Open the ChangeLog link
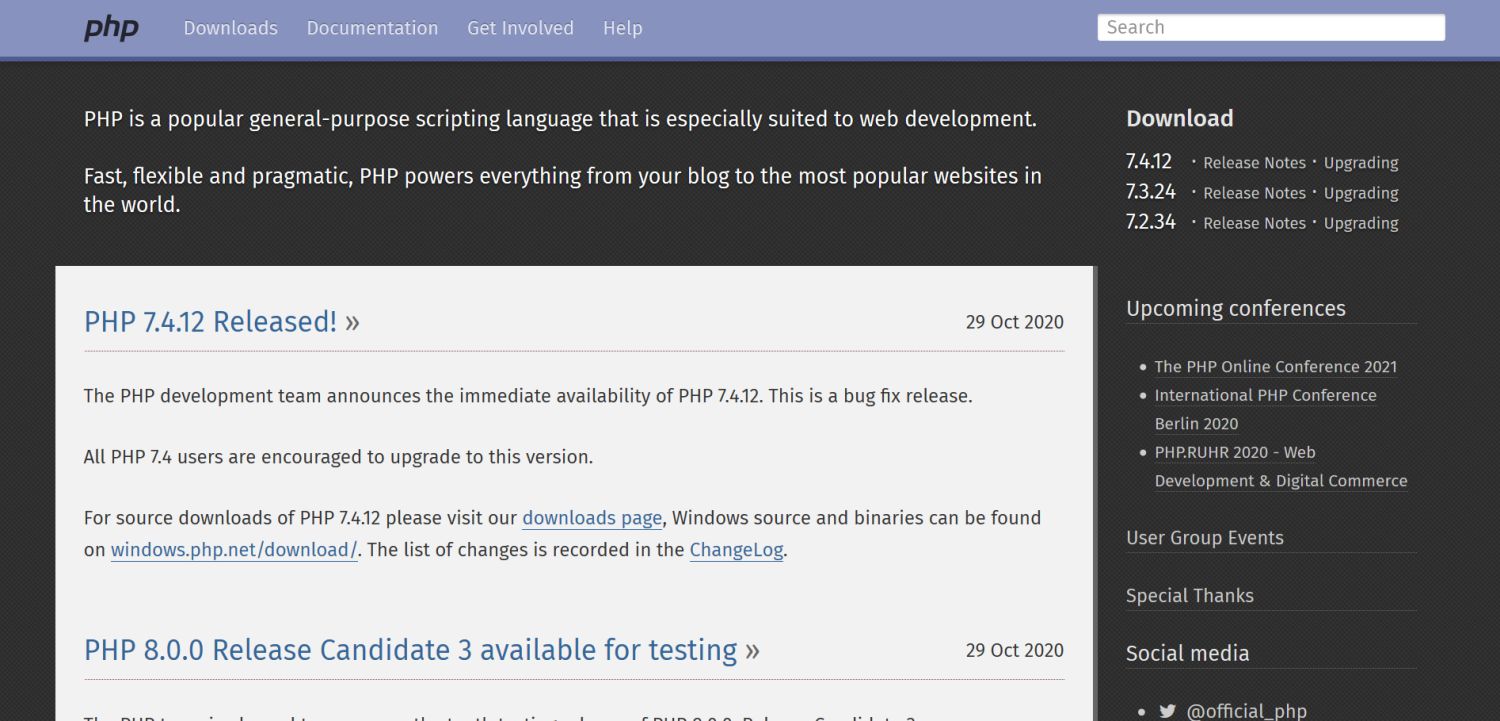Screen dimensions: 1500x721 (736, 549)
